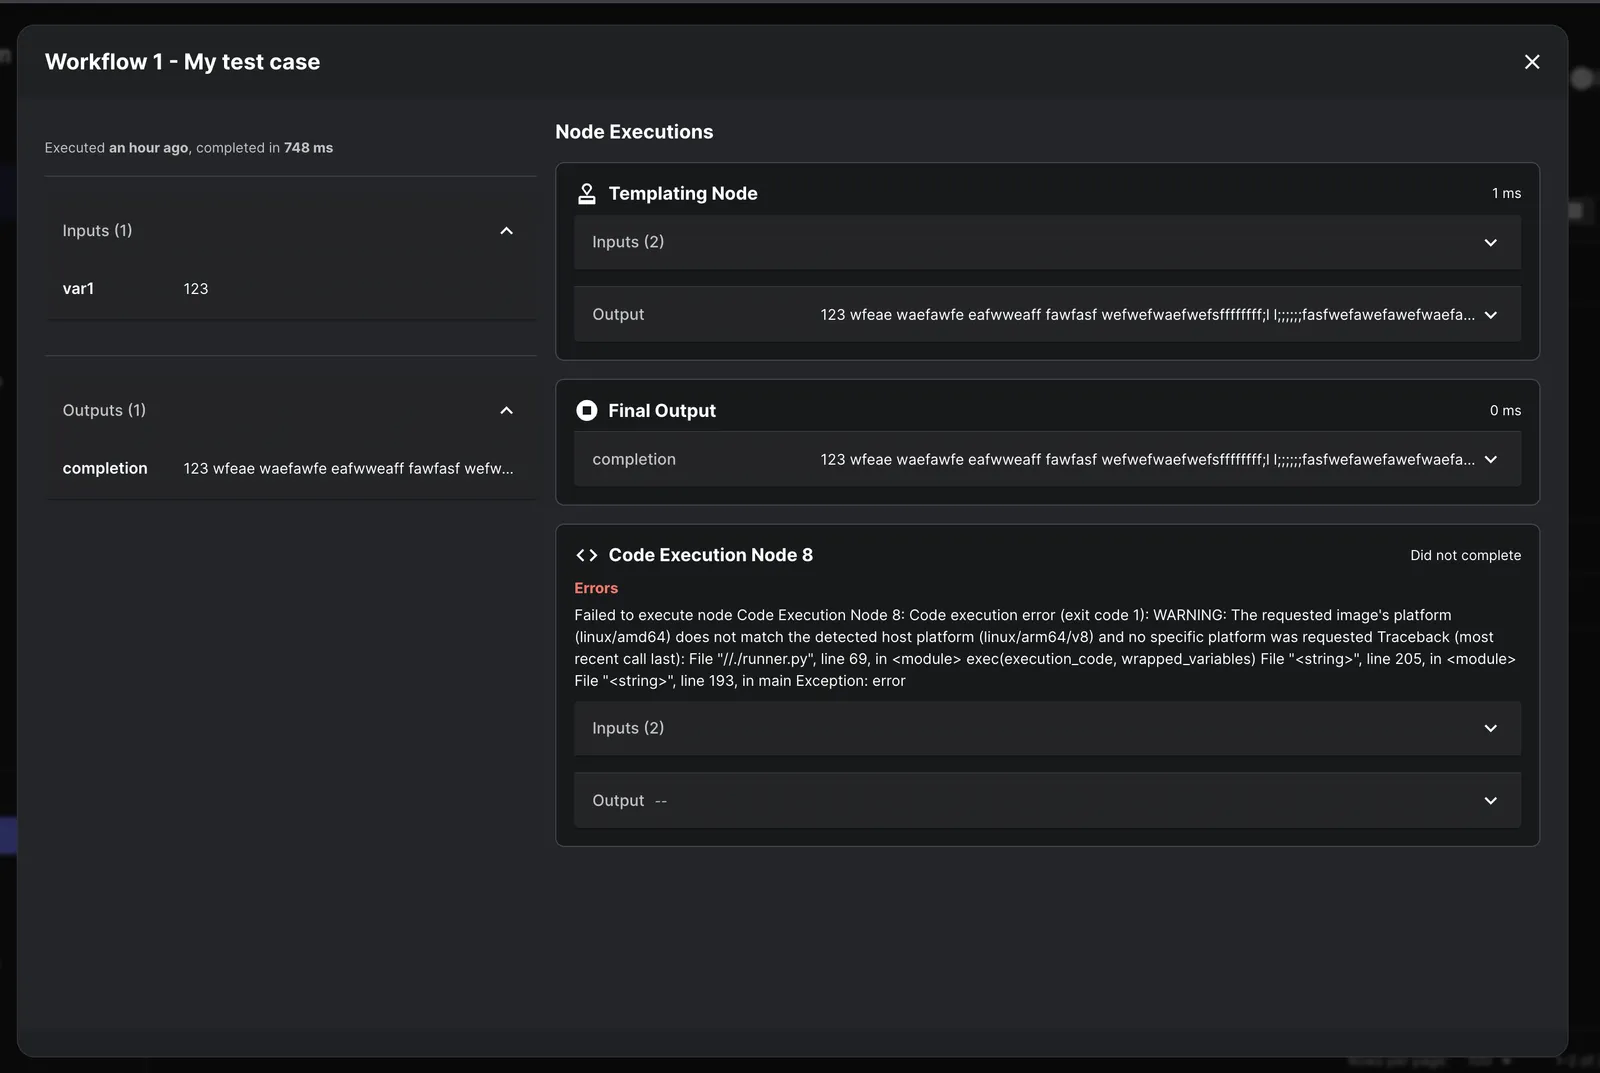Expand Final Output completion row chevron
This screenshot has height=1073, width=1600.
(x=1490, y=460)
